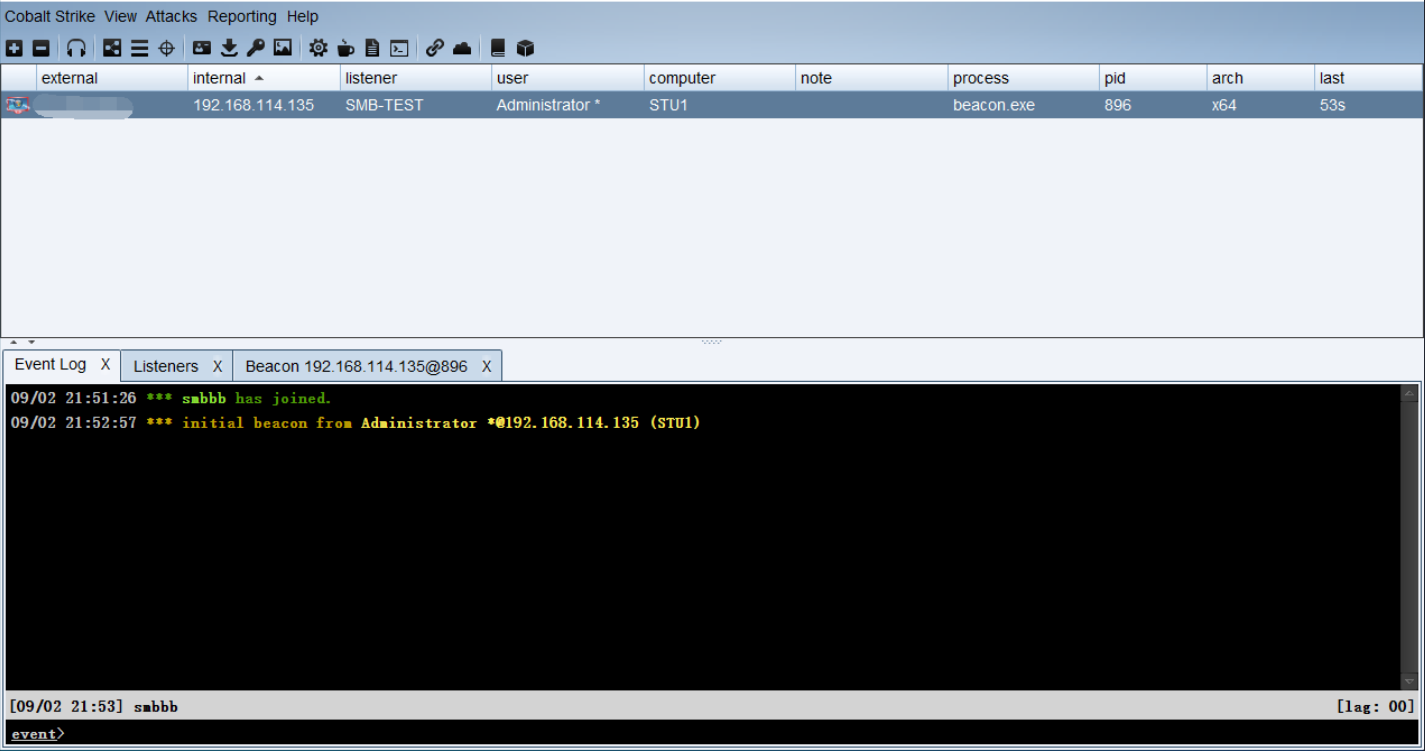Select the 192.168.114.135 internal address cell
This screenshot has width=1425, height=751.
coord(264,105)
